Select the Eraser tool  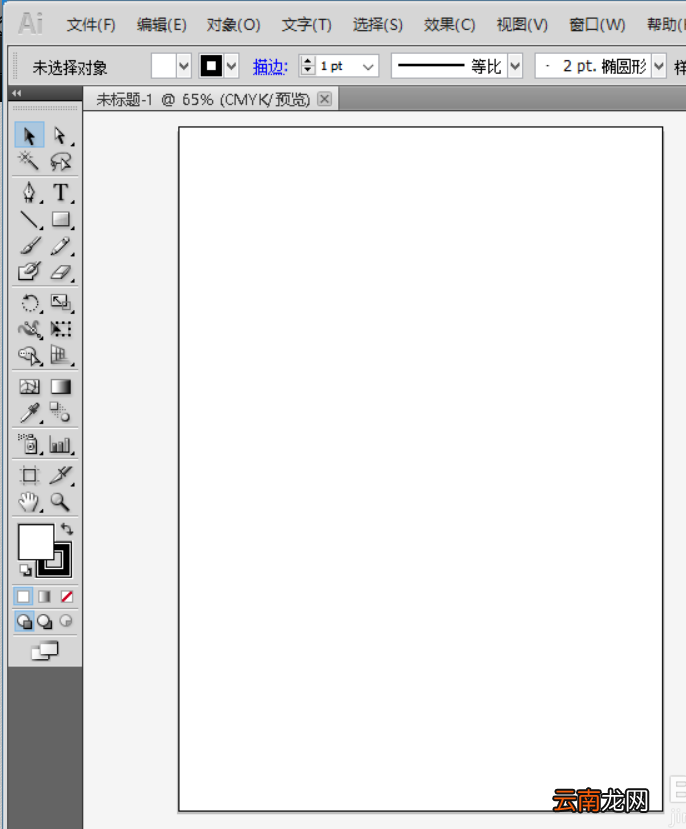[x=60, y=271]
